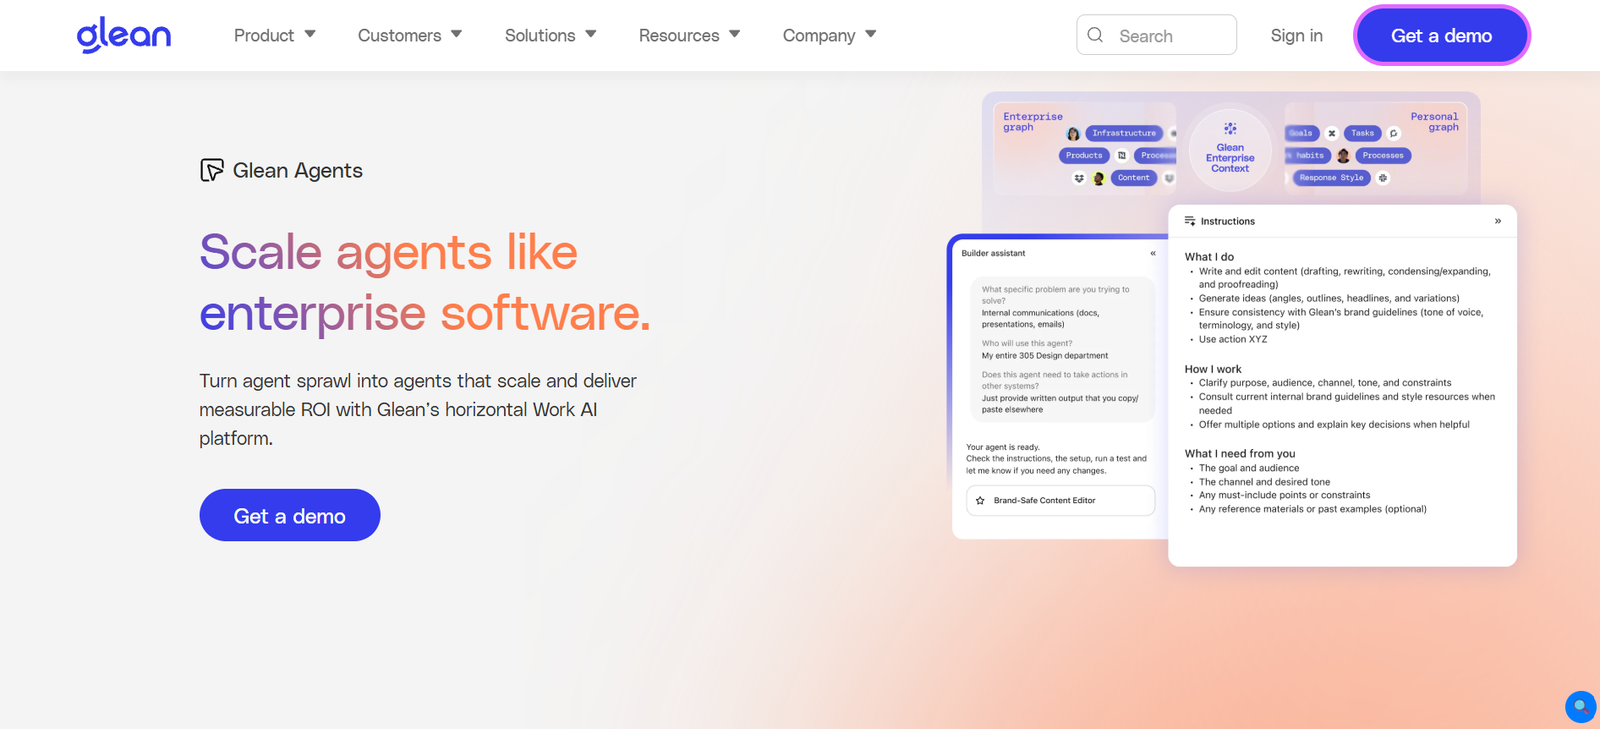Screen dimensions: 1600x729
Task: Click the avatar beside the Infrastructure chip
Action: [1073, 133]
